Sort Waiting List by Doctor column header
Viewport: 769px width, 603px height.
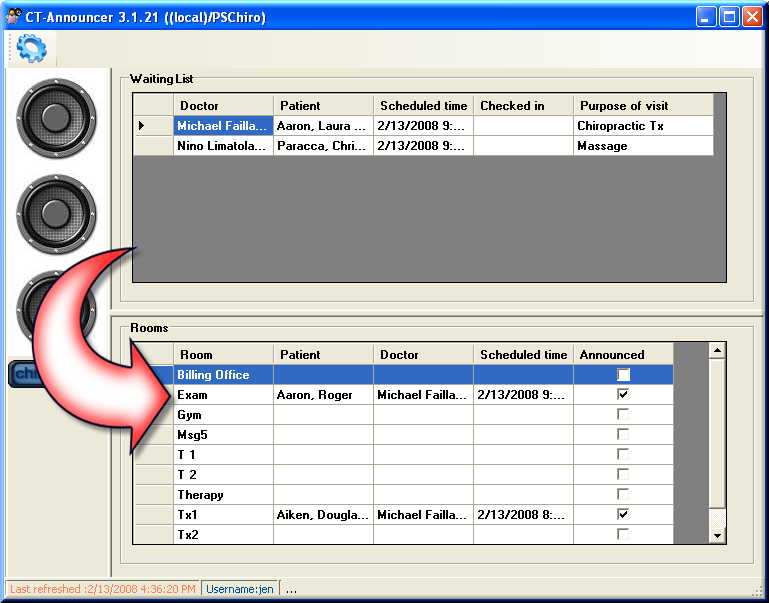pyautogui.click(x=223, y=106)
